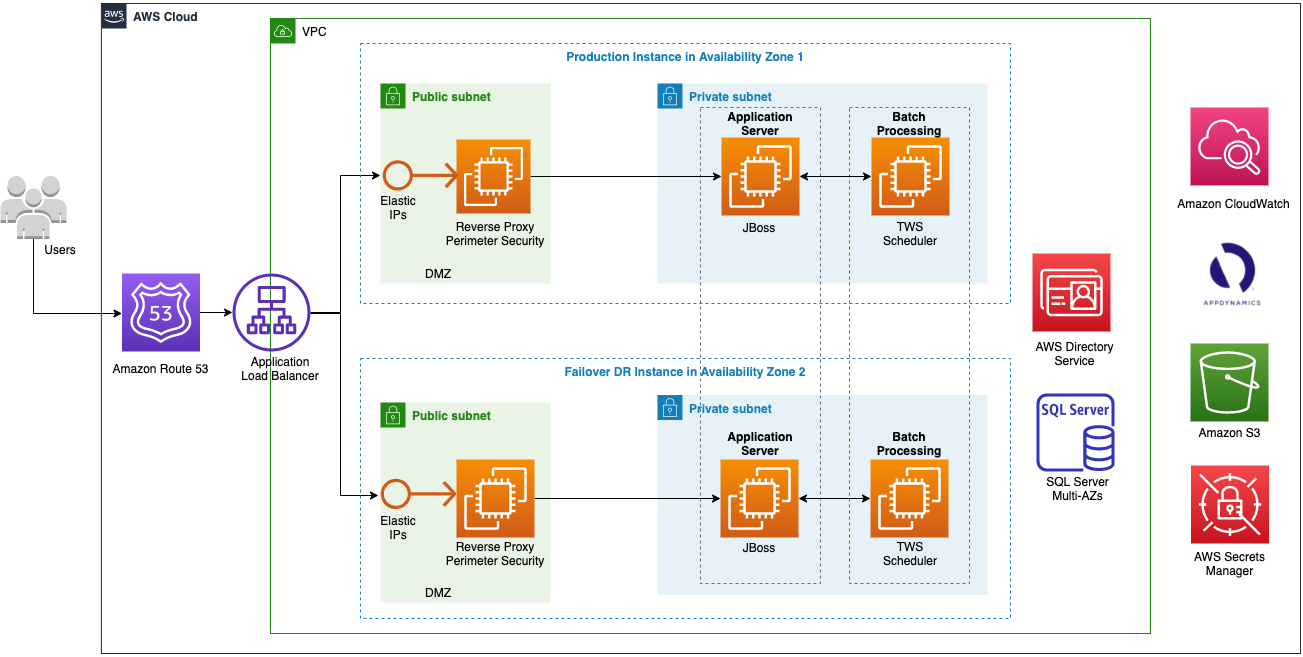Viewport: 1303px width, 657px height.
Task: Click 'Batch Processing' heading in Availability Zone 1
Action: pos(909,124)
